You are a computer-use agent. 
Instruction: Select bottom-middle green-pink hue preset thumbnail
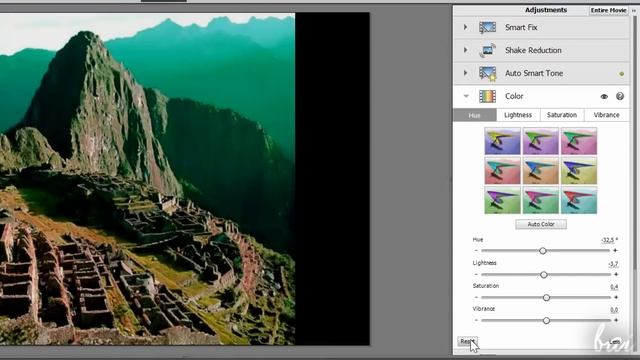[x=540, y=200]
